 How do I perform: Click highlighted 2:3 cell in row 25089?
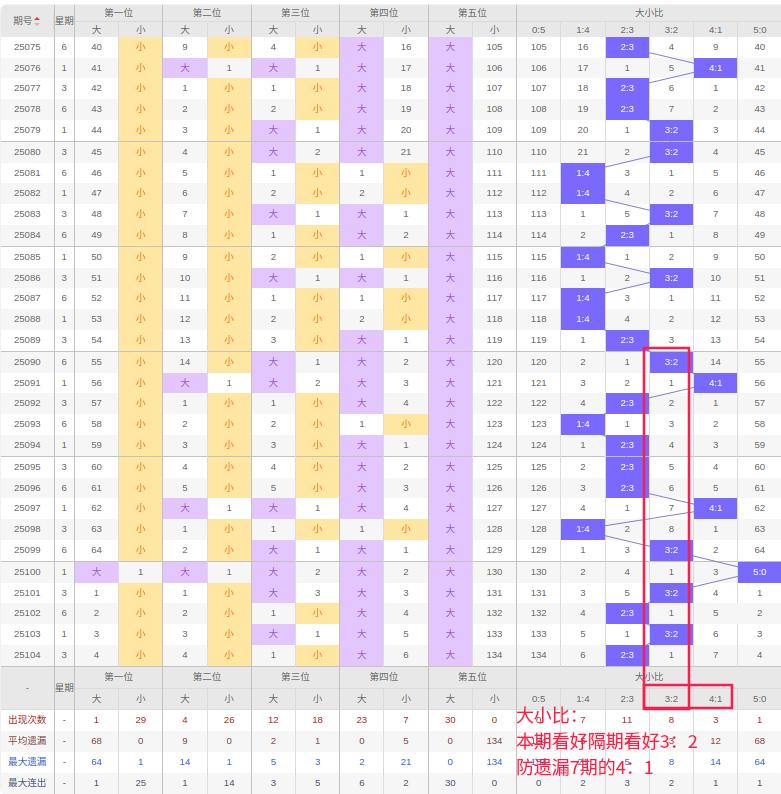(x=627, y=340)
